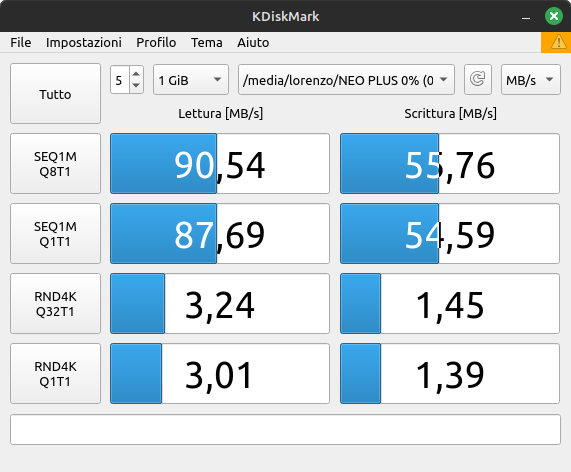Start the SEQ1M Q1T1 benchmark
The height and width of the screenshot is (472, 571).
55,233
